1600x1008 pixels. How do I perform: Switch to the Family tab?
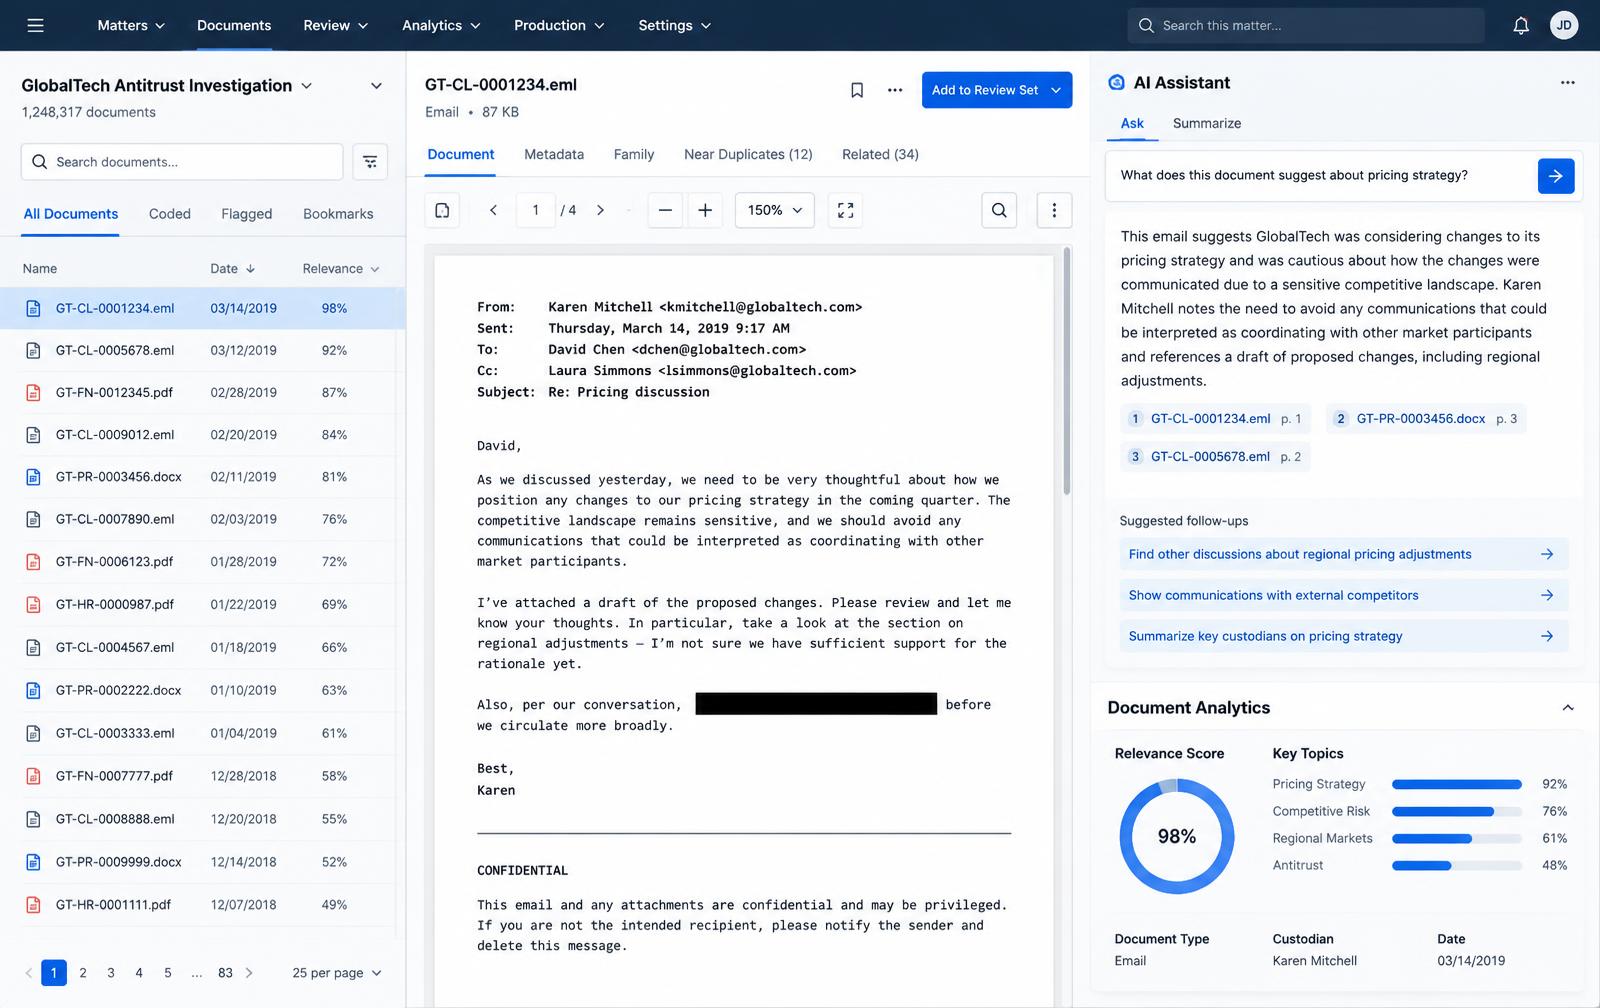tap(634, 154)
